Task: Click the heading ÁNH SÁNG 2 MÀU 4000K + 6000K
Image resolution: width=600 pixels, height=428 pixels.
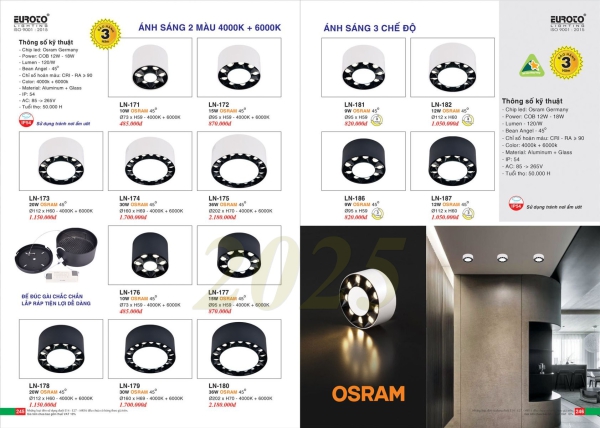Action: [210, 28]
